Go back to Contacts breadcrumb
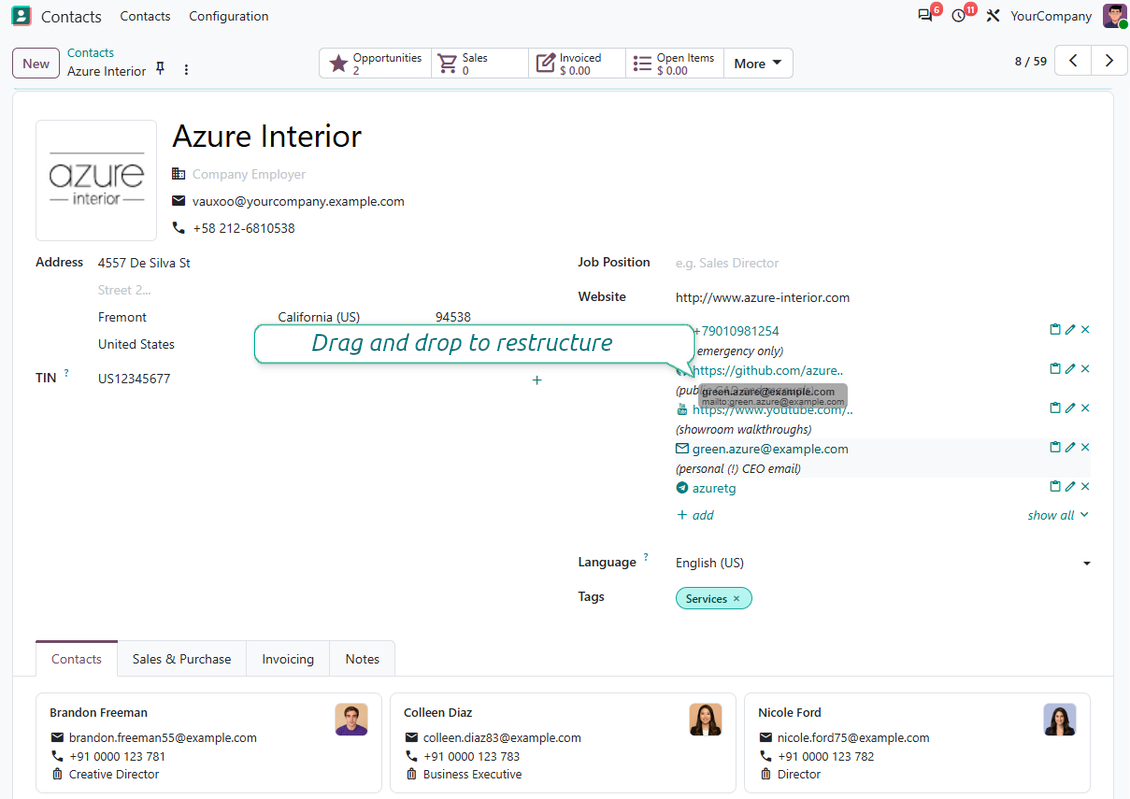The image size is (1130, 799). tap(90, 53)
